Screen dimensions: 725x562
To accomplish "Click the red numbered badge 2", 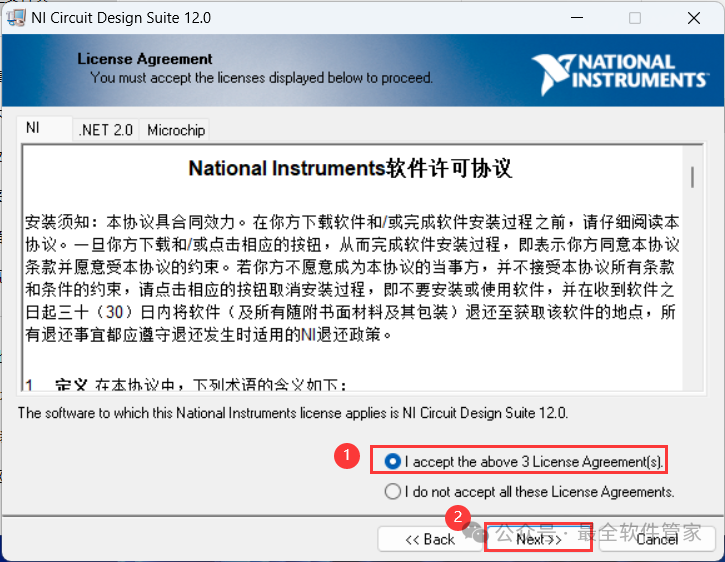I will click(x=457, y=517).
